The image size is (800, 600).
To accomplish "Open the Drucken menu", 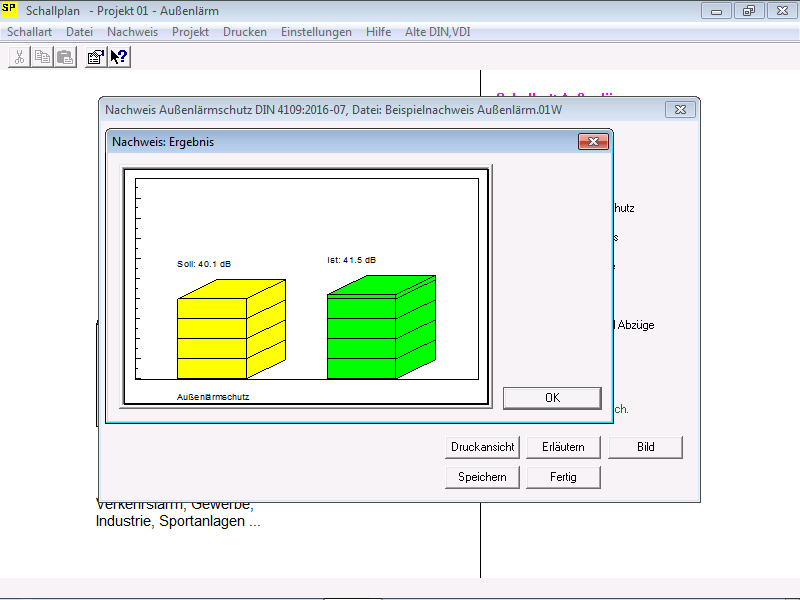I will click(245, 32).
